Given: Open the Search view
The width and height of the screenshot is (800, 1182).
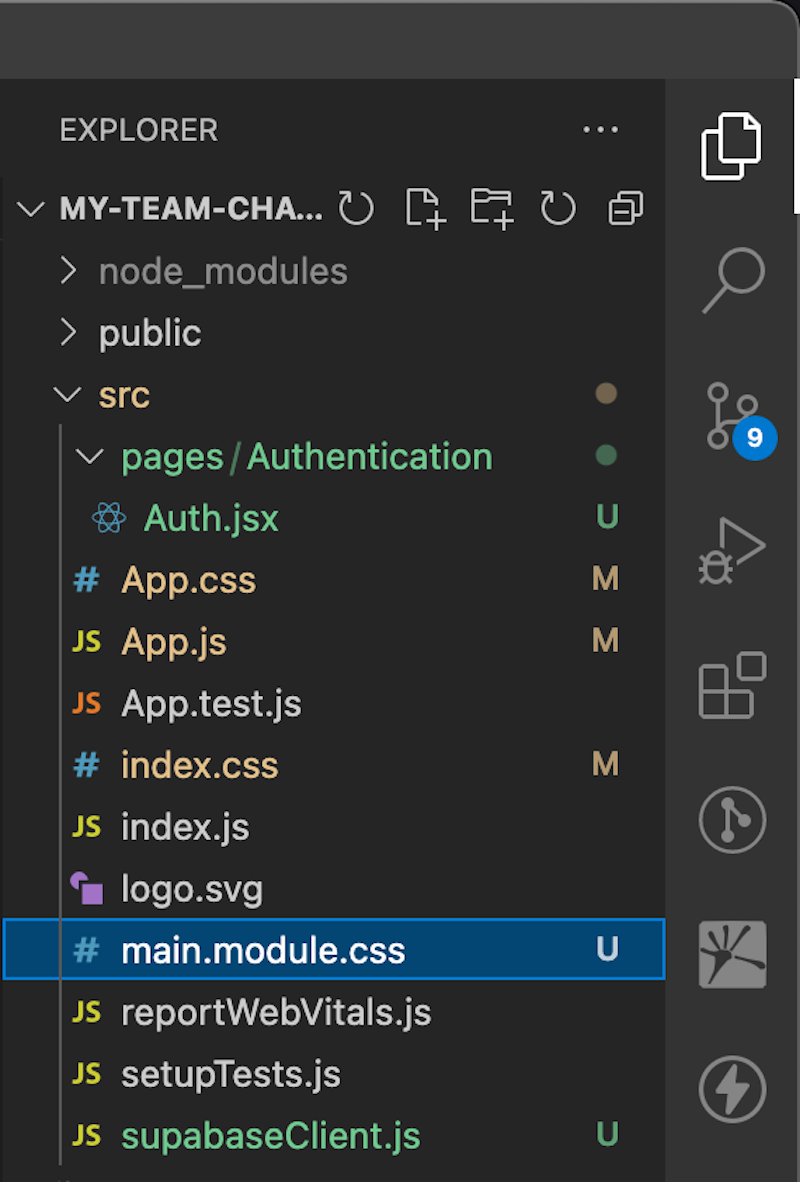Looking at the screenshot, I should coord(731,278).
